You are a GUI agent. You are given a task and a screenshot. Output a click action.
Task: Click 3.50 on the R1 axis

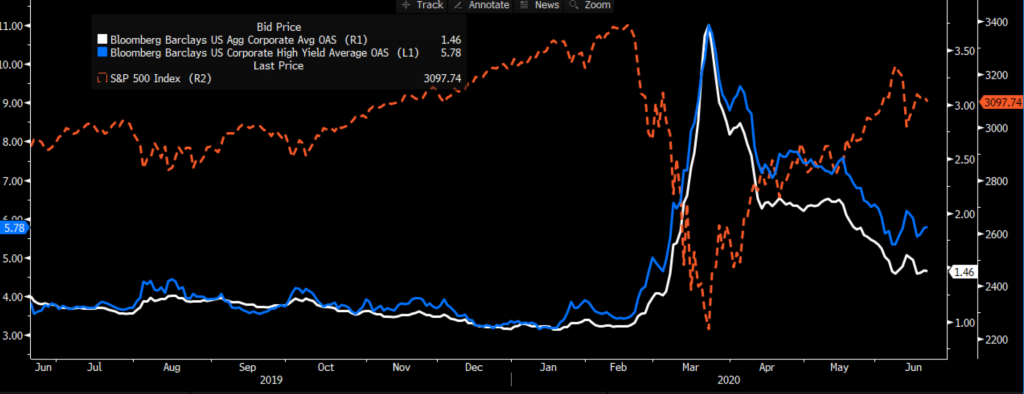coord(965,50)
